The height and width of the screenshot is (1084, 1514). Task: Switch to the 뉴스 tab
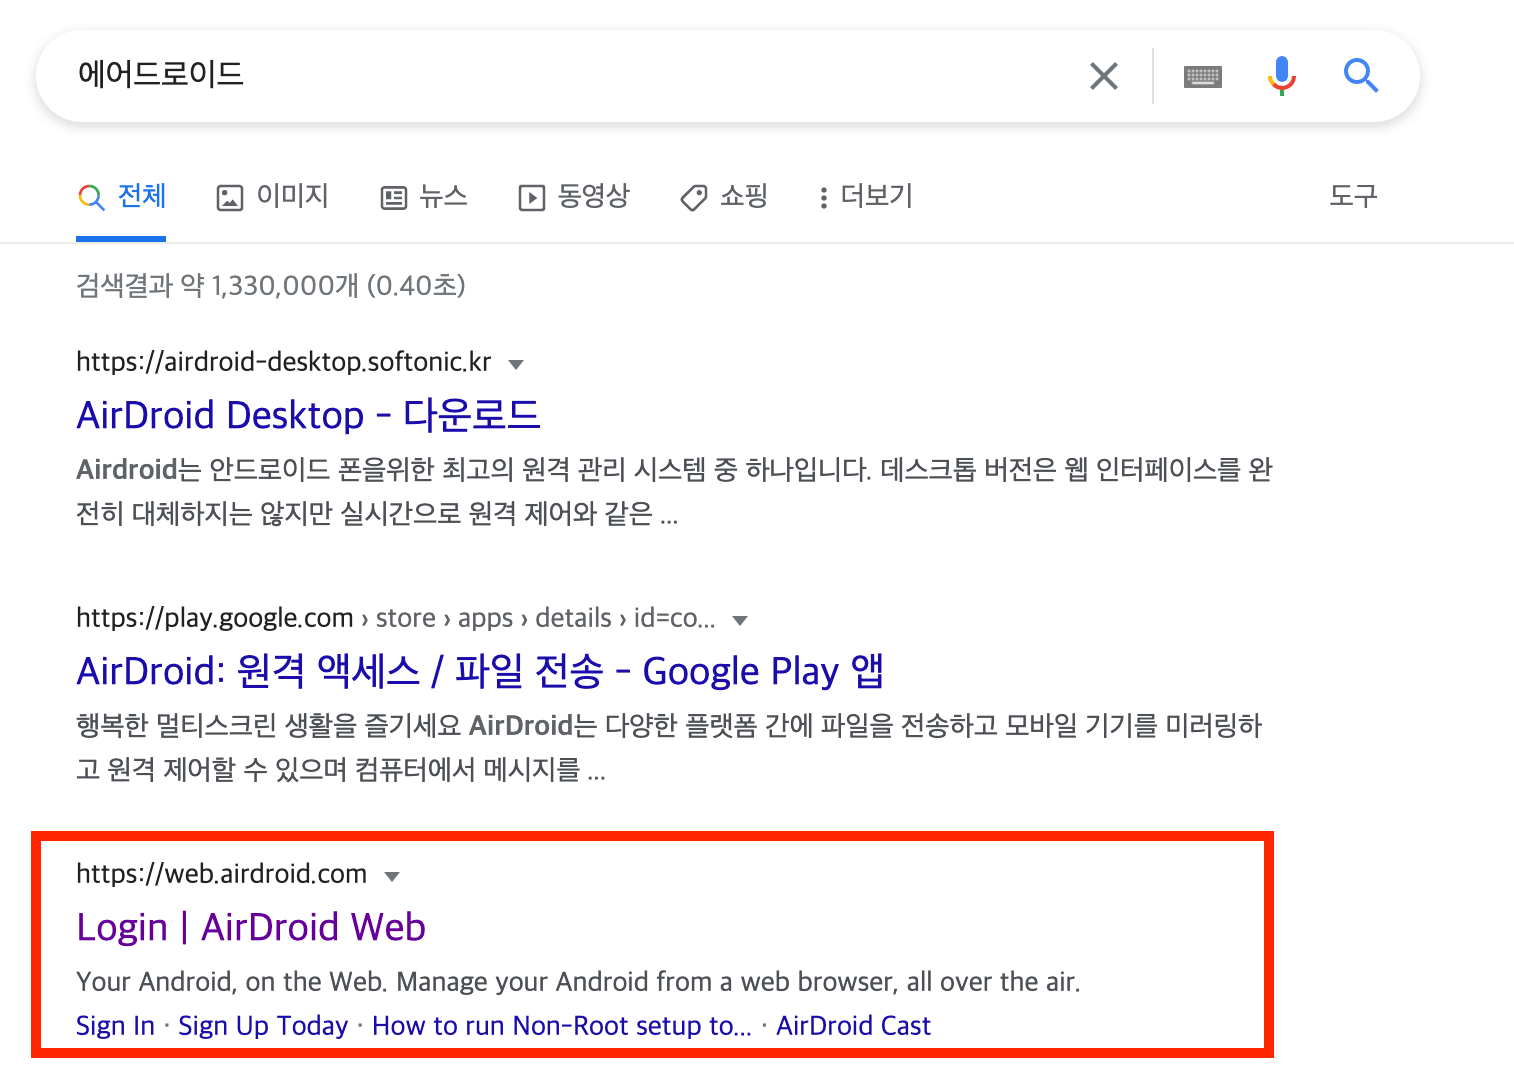(x=424, y=196)
